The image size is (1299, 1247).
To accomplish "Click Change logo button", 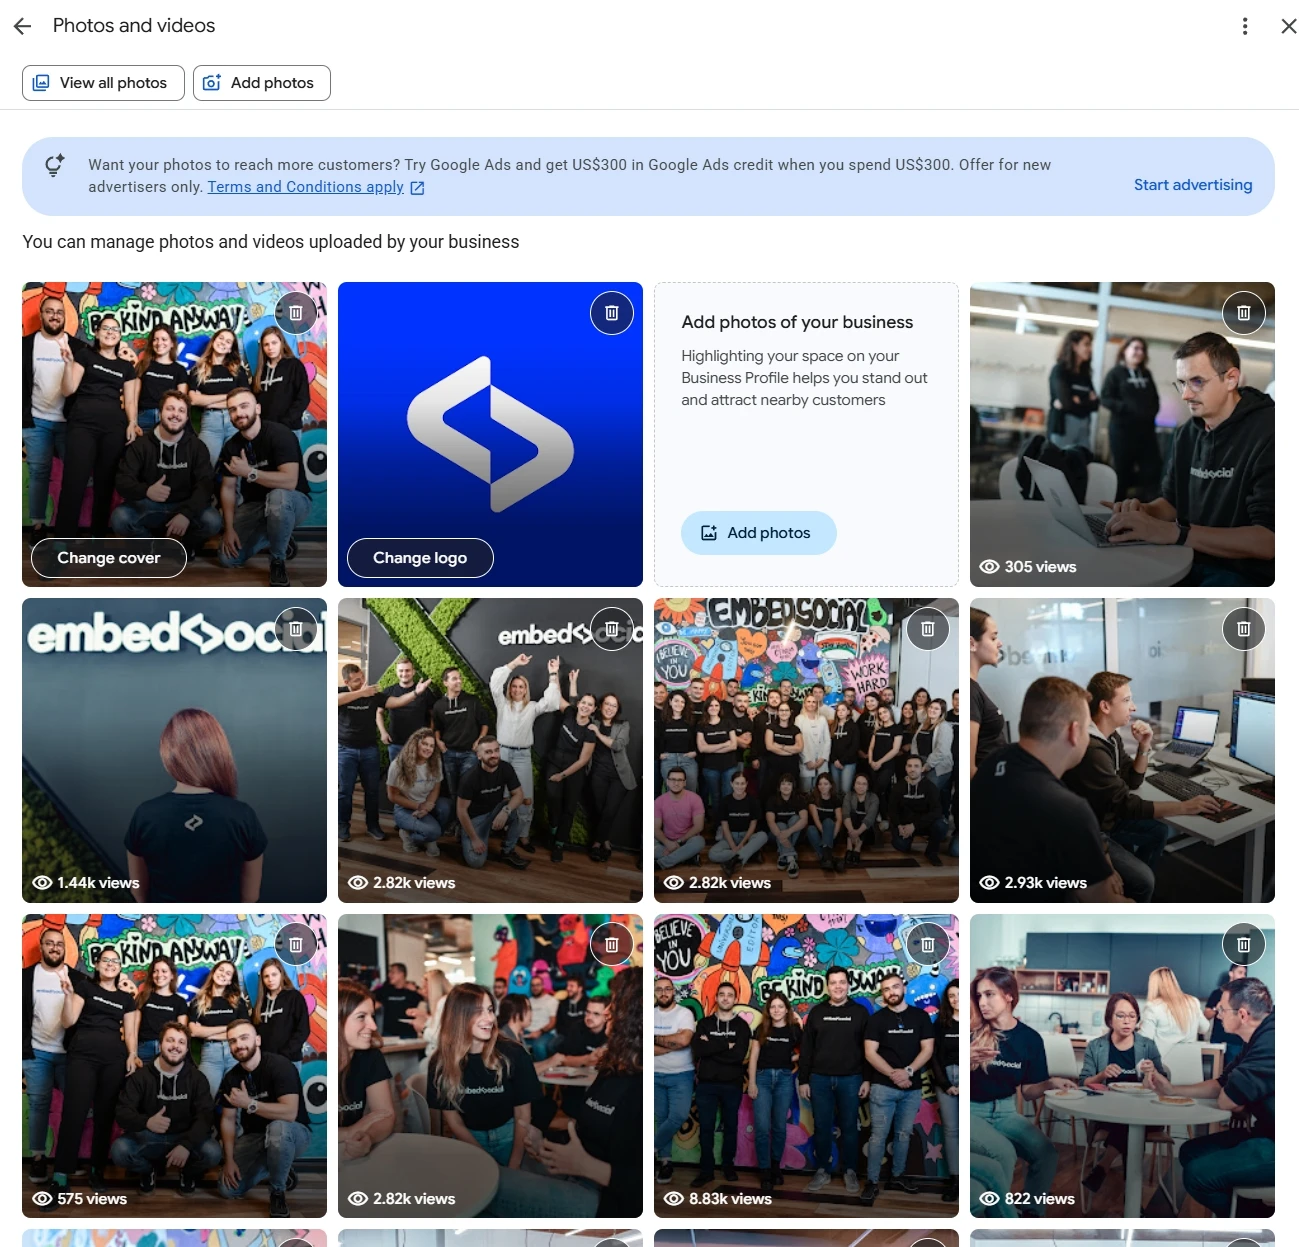I will (420, 558).
